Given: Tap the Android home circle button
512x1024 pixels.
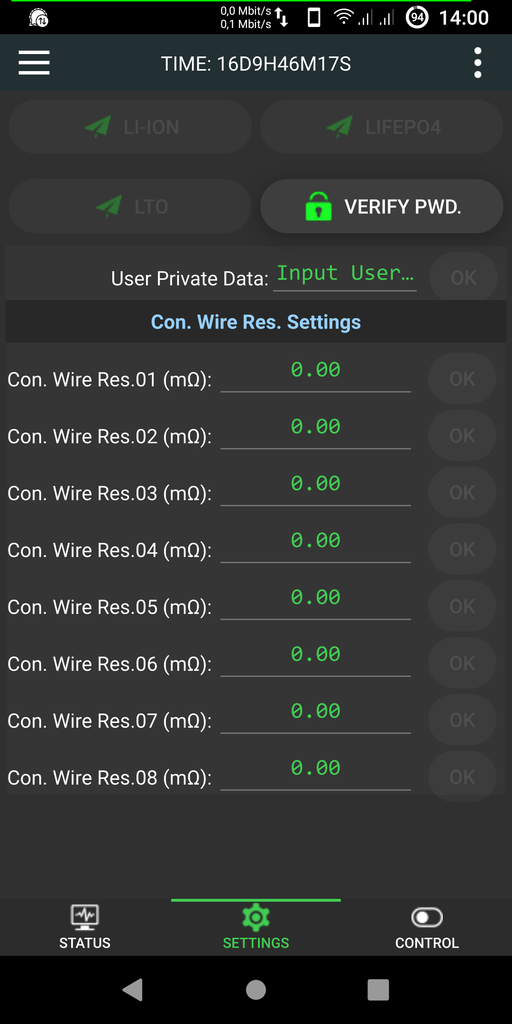Looking at the screenshot, I should (x=256, y=990).
